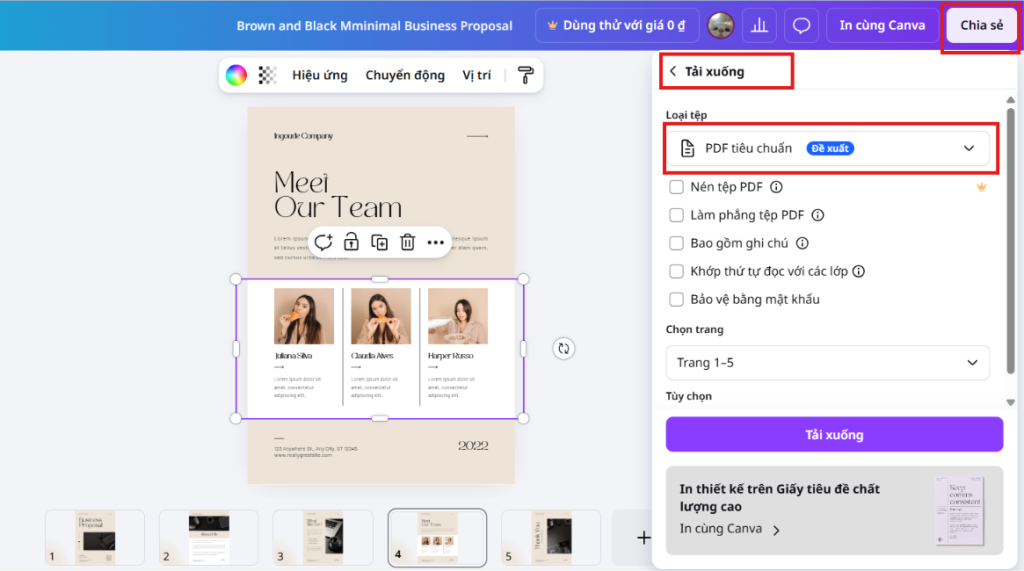The width and height of the screenshot is (1024, 571).
Task: Click the comment with plus icon
Action: 323,242
